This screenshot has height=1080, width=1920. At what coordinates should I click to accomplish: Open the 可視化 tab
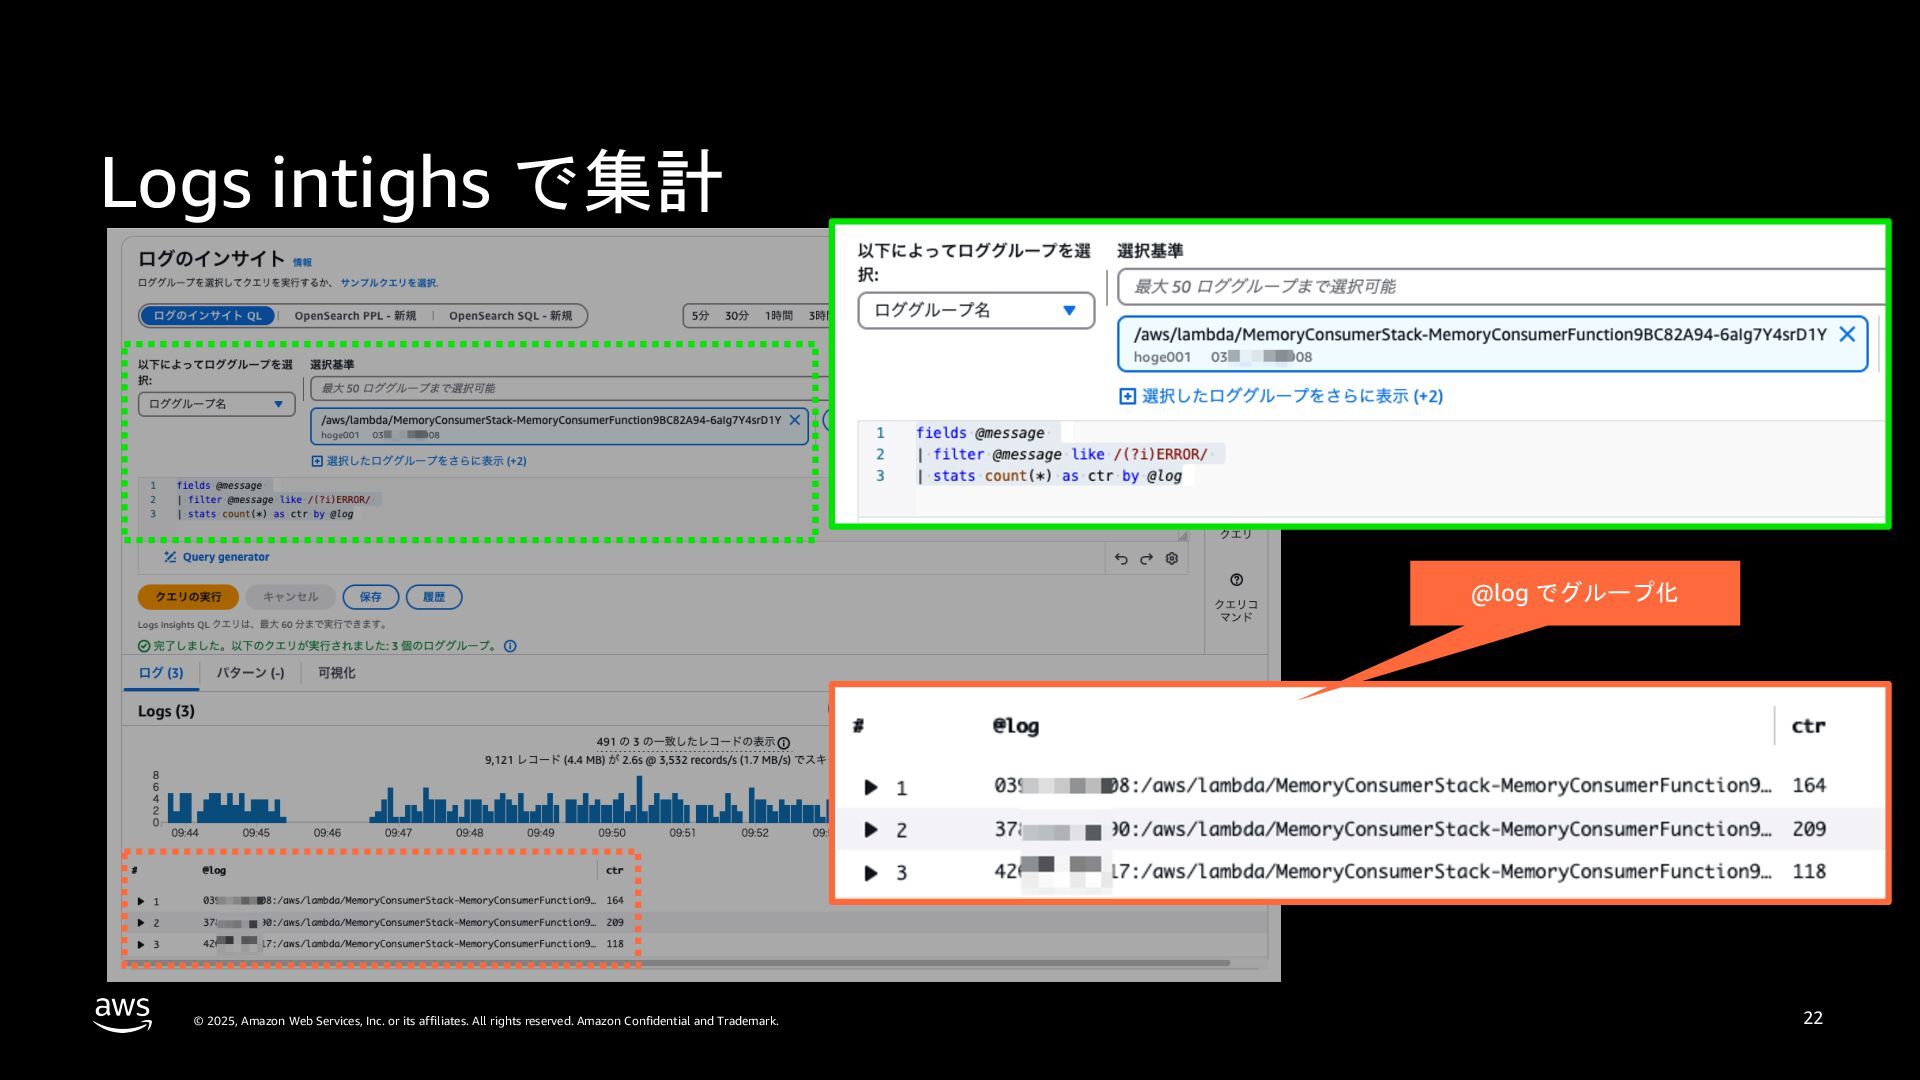(336, 673)
